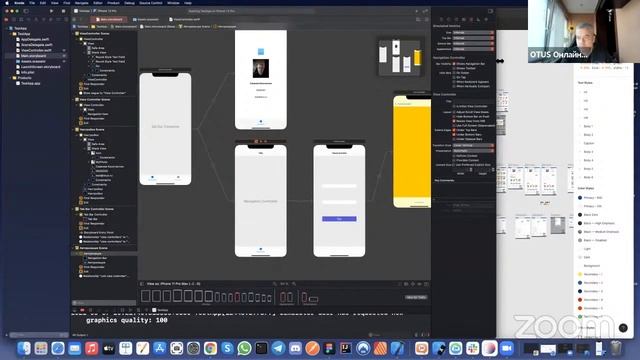This screenshot has width=640, height=360.
Task: Click the Figma help question mark icon
Action: (x=623, y=328)
